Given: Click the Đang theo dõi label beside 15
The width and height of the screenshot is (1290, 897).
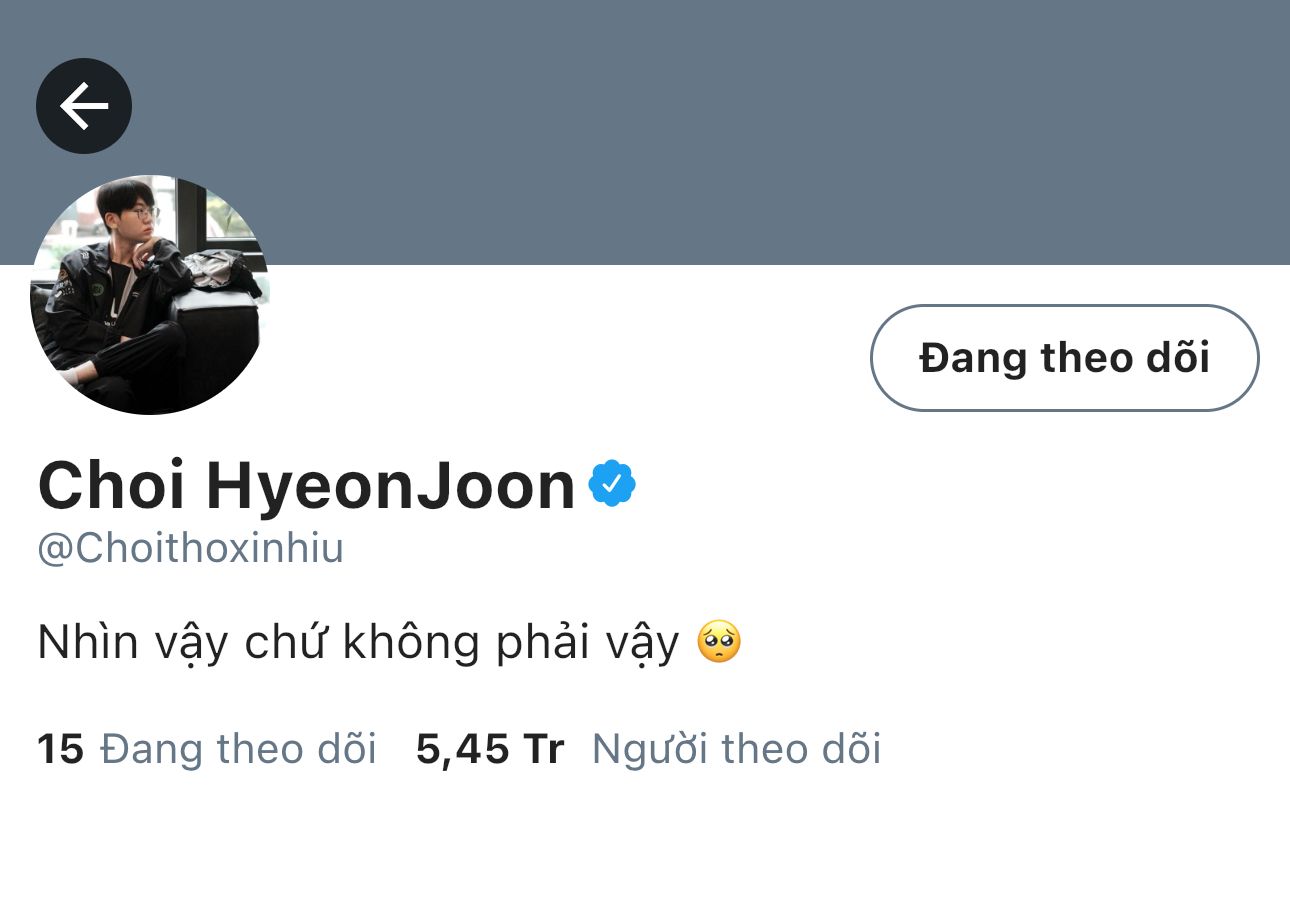Looking at the screenshot, I should (239, 749).
